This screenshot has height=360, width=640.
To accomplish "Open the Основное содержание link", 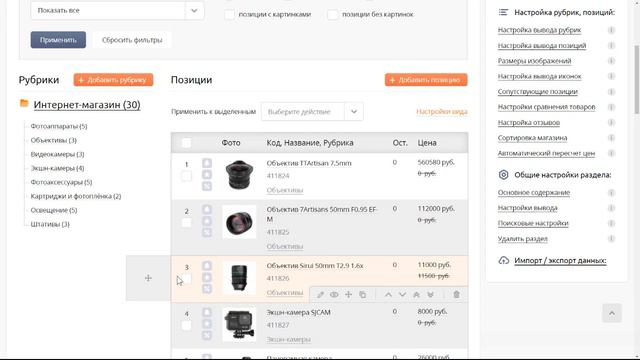I will tap(534, 193).
